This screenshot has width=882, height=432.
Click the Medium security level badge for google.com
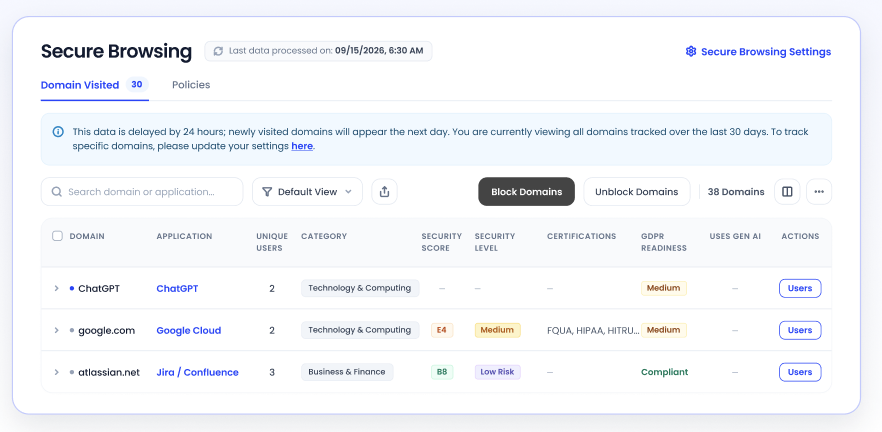pyautogui.click(x=497, y=330)
